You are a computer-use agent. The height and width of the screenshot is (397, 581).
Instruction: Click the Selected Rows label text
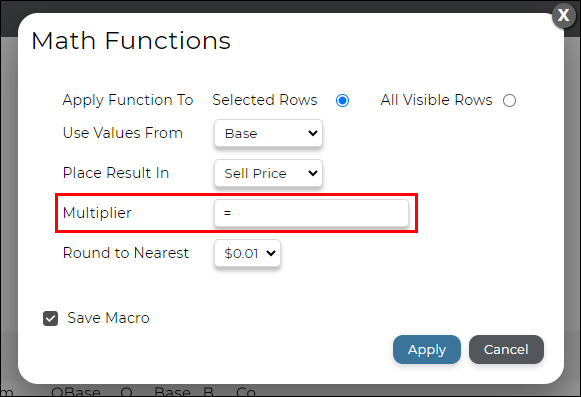point(265,100)
